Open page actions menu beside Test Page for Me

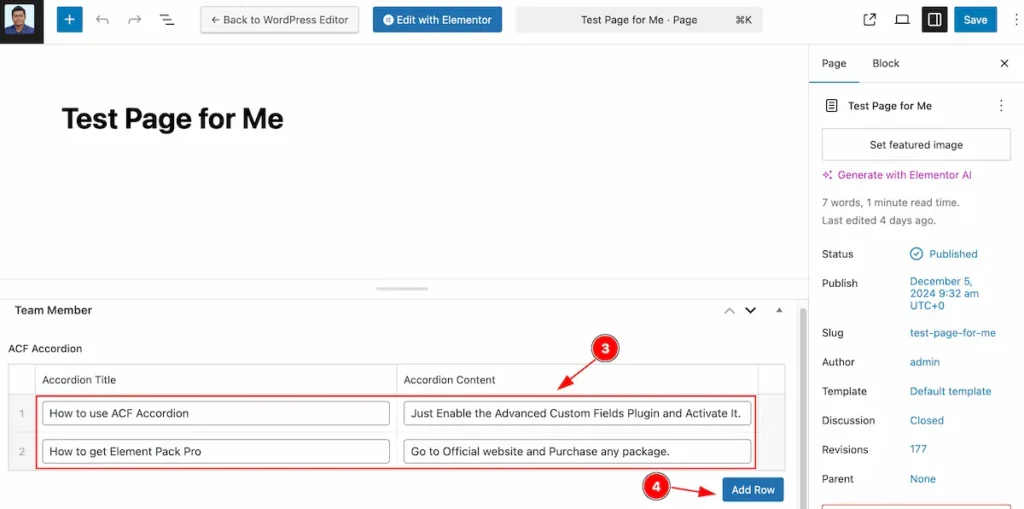[x=1001, y=105]
